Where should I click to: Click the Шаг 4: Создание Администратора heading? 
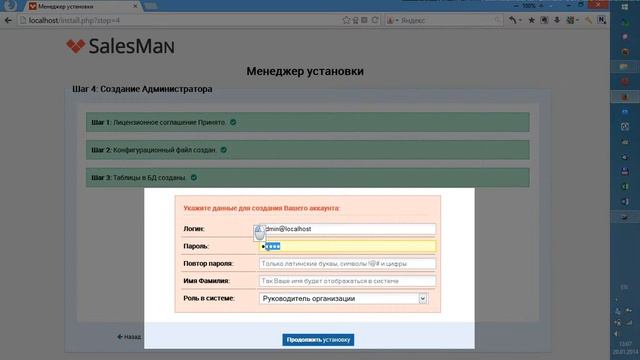click(x=142, y=89)
